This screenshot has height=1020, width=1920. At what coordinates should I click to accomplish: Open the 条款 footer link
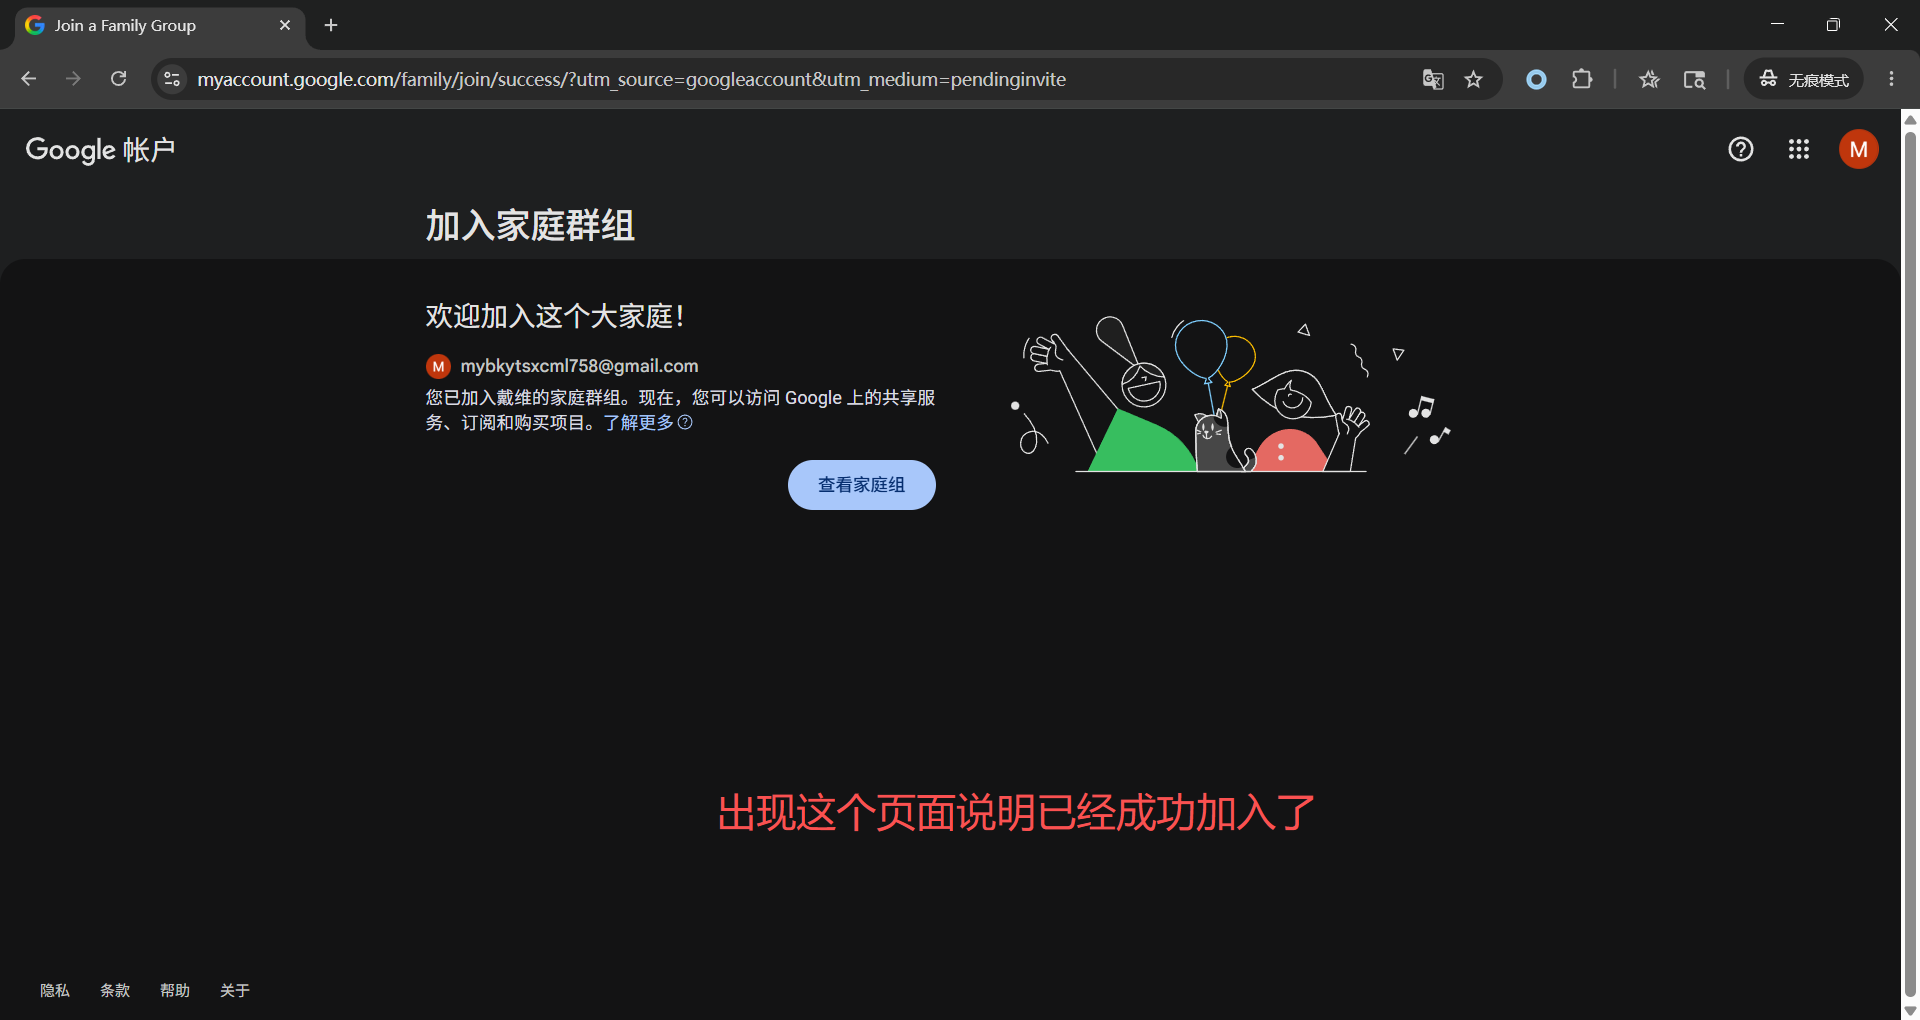pyautogui.click(x=115, y=990)
